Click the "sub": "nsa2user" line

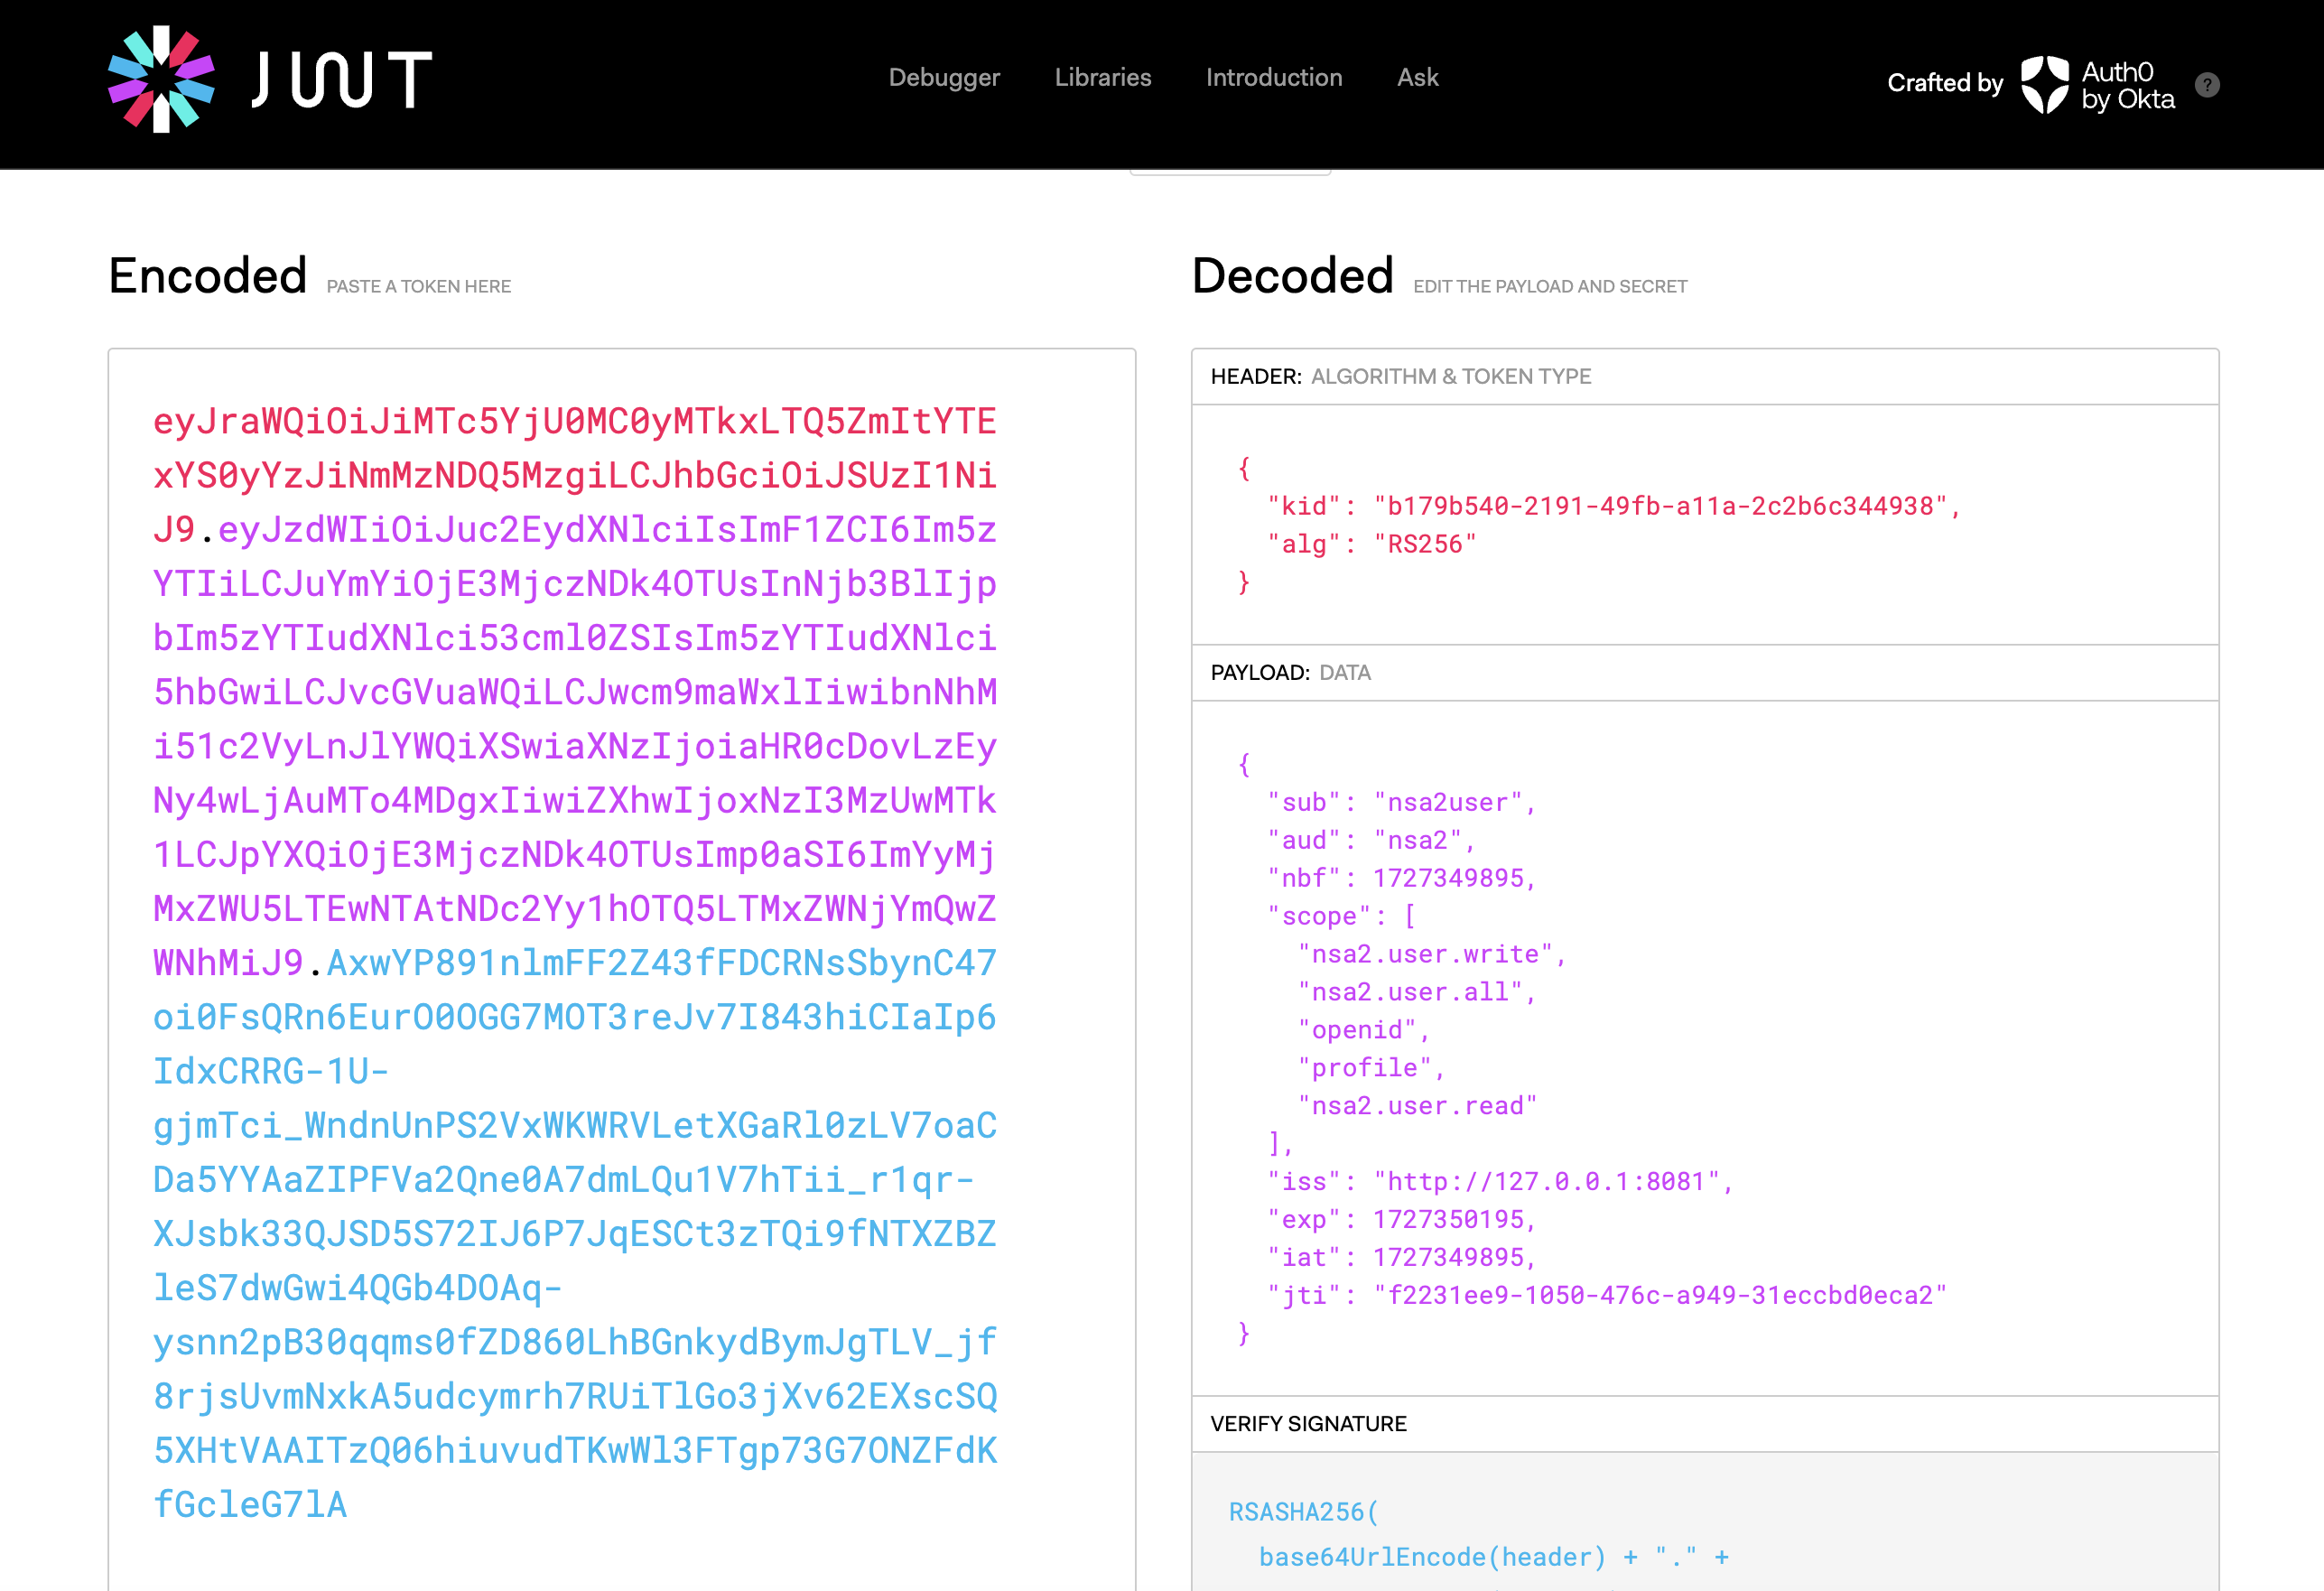coord(1401,802)
